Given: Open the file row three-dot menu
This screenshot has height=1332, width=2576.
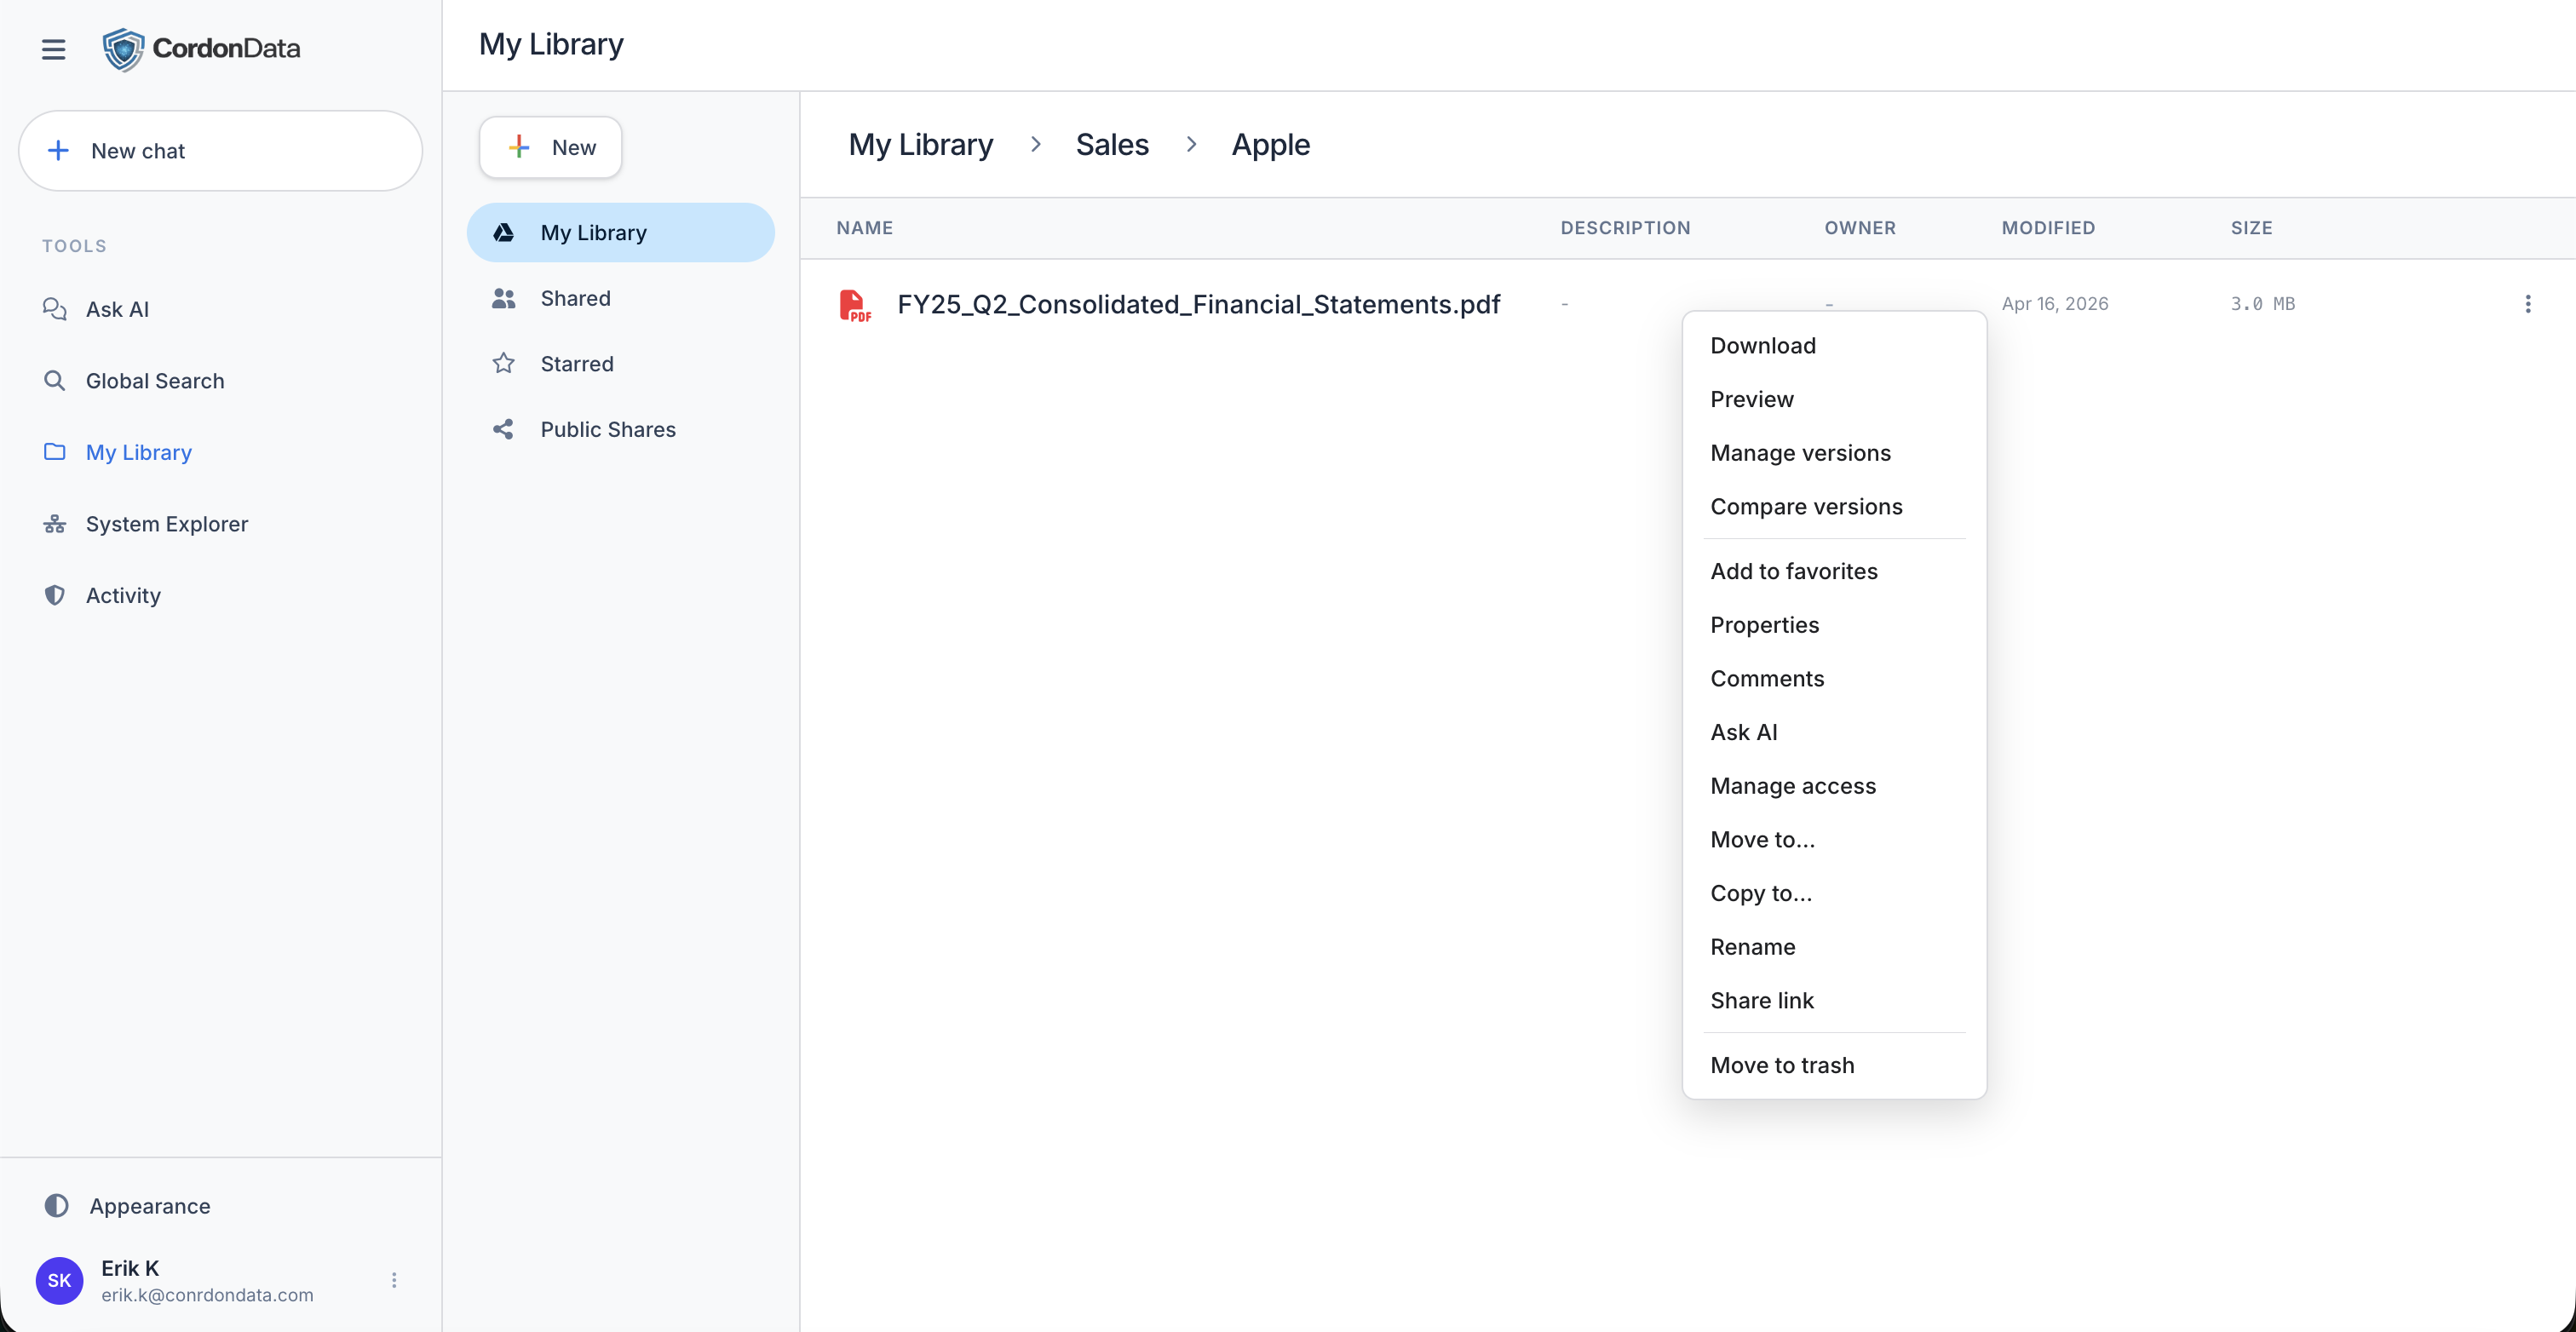Looking at the screenshot, I should tap(2527, 304).
